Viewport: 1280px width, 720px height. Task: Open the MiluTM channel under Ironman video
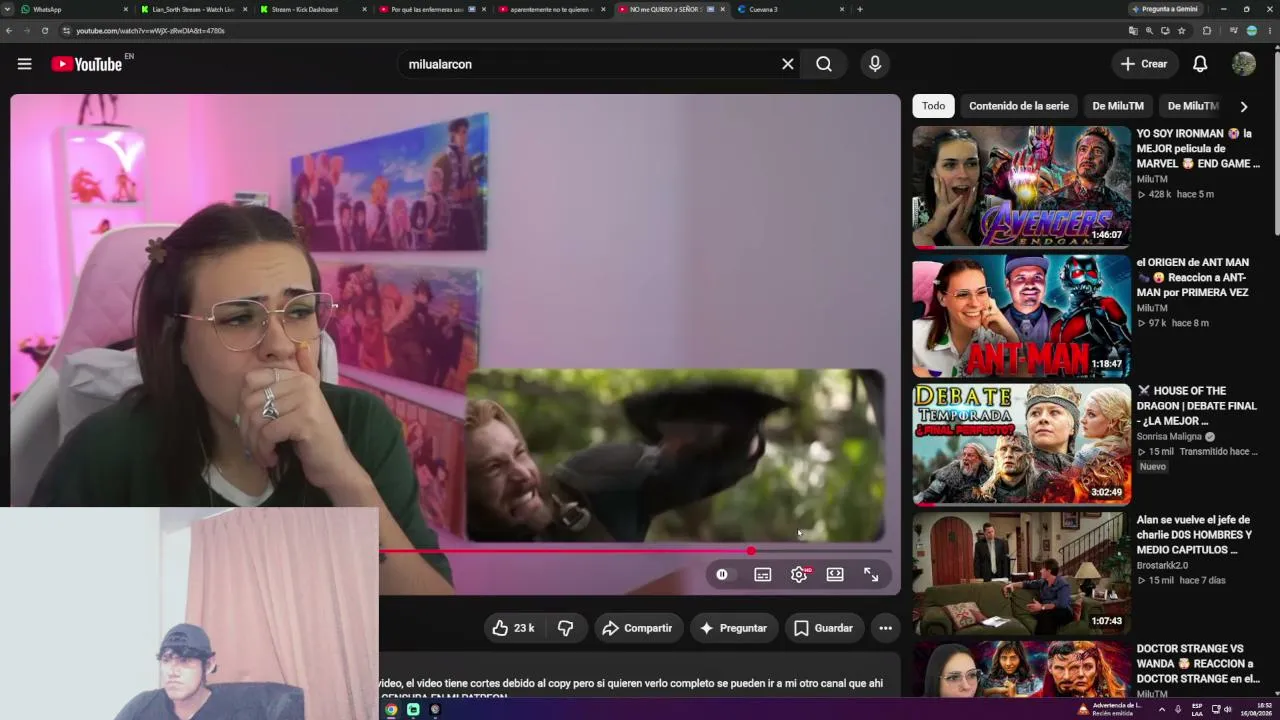point(1152,179)
